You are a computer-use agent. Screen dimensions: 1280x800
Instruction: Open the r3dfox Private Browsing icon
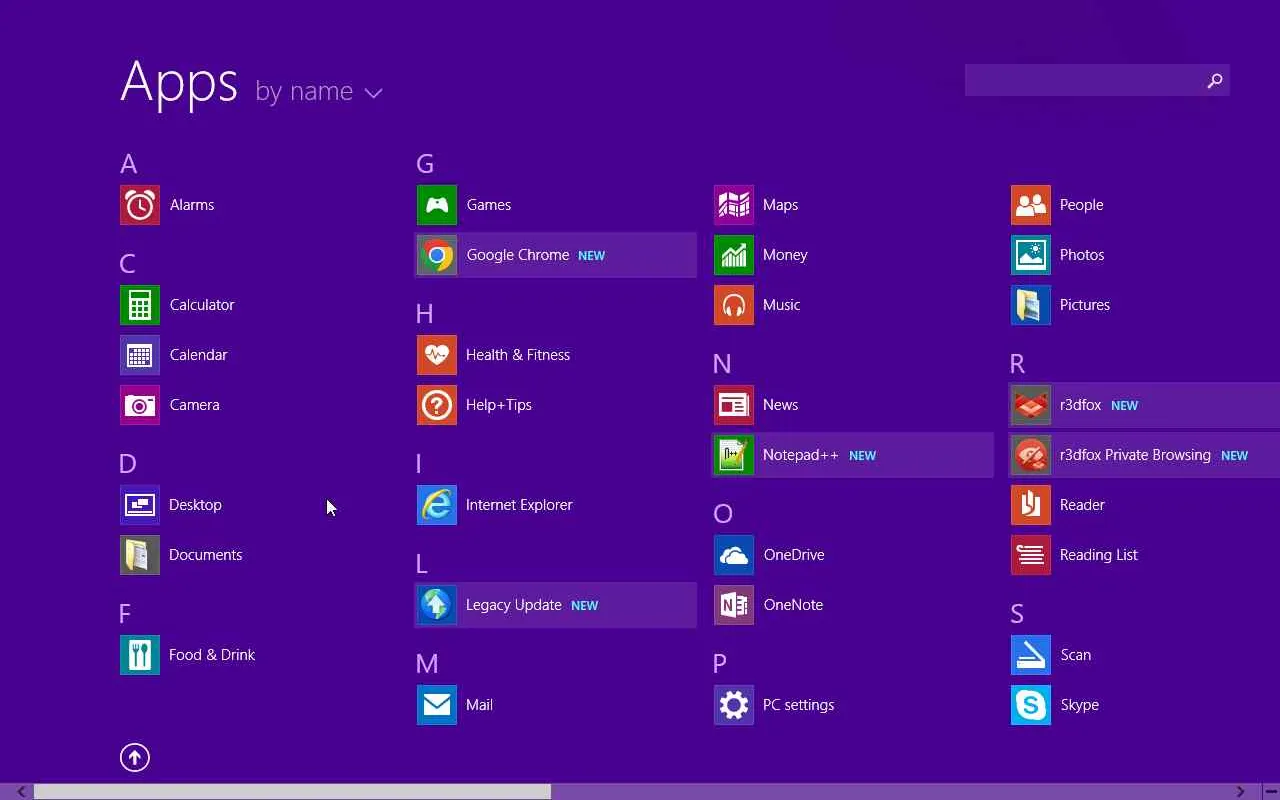click(1031, 455)
